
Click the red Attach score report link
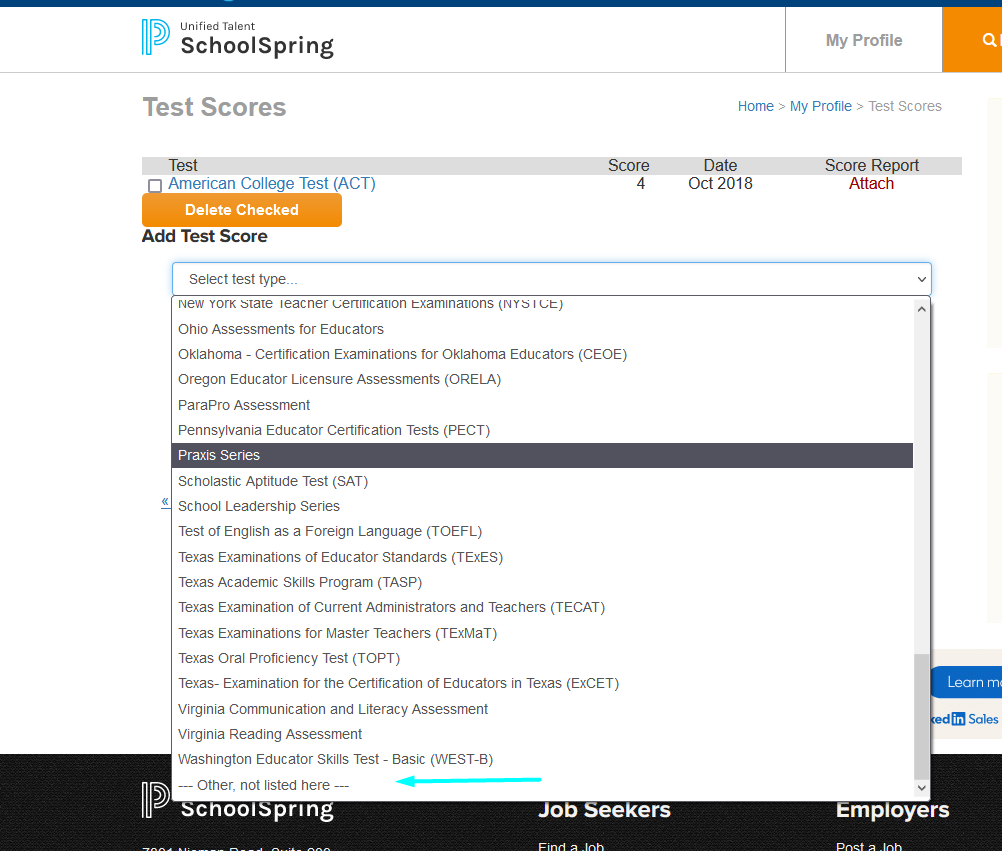[x=871, y=184]
